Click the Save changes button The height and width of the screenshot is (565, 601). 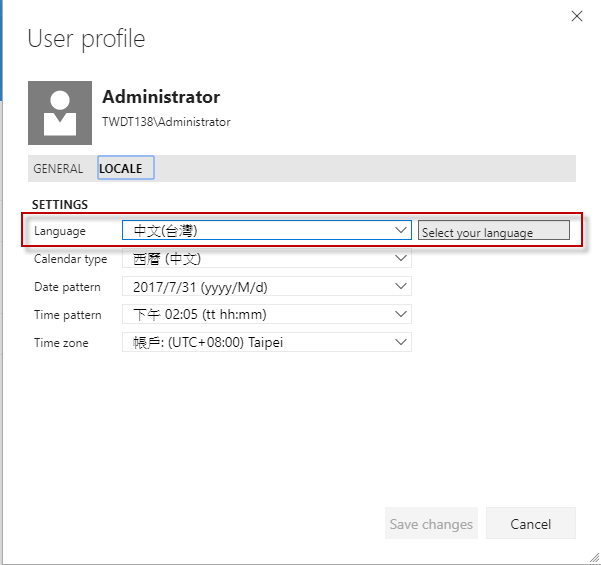point(431,524)
